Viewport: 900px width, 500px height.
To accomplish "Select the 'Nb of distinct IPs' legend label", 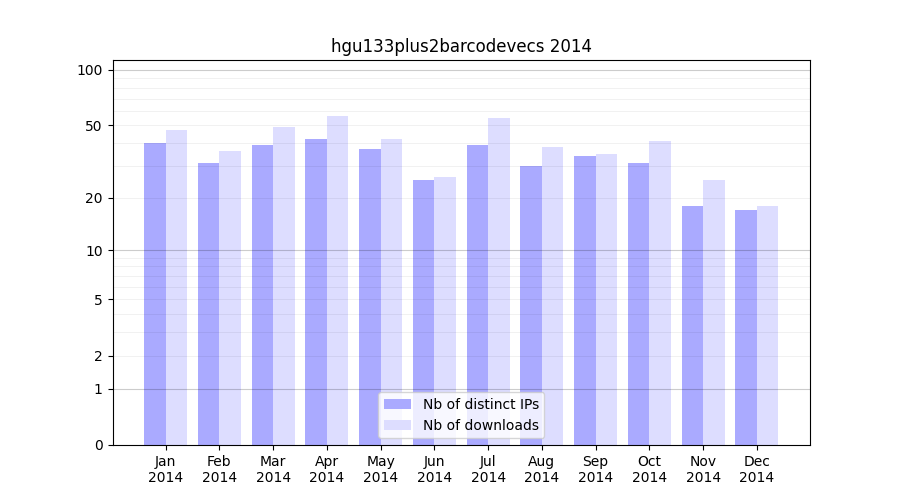I will 480,404.
